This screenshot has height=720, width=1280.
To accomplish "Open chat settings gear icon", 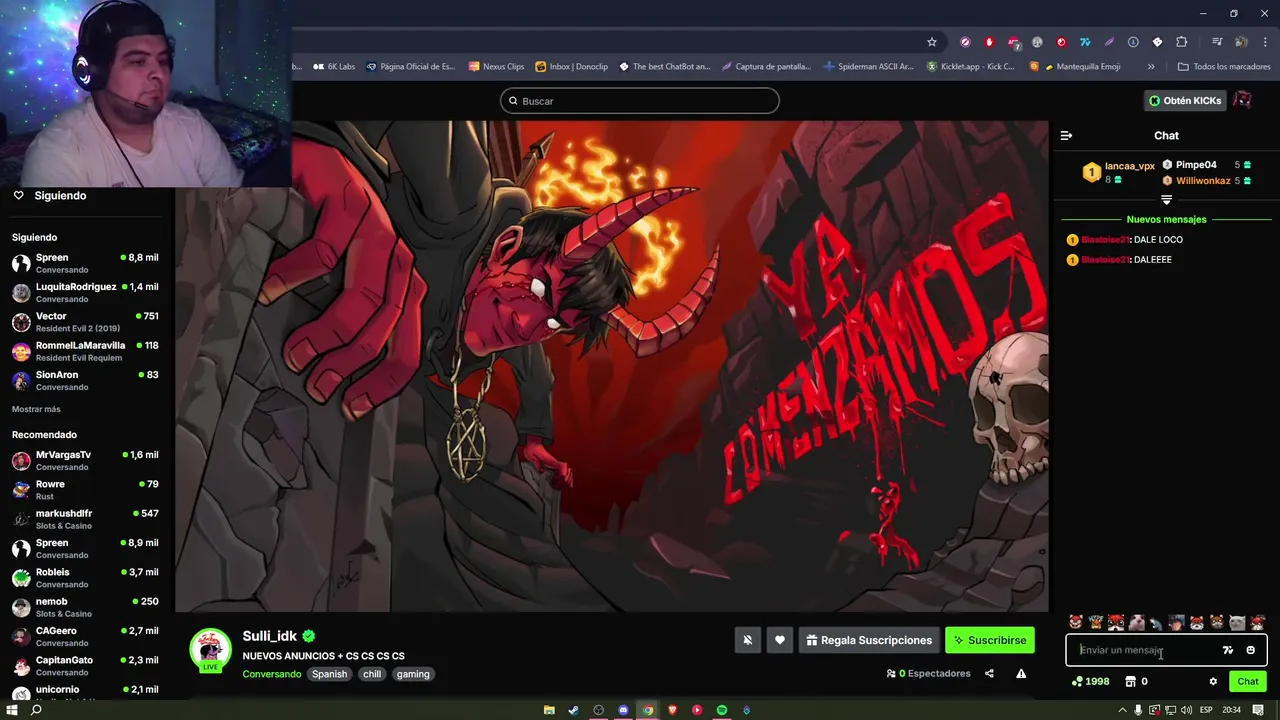I will pos(1213,682).
